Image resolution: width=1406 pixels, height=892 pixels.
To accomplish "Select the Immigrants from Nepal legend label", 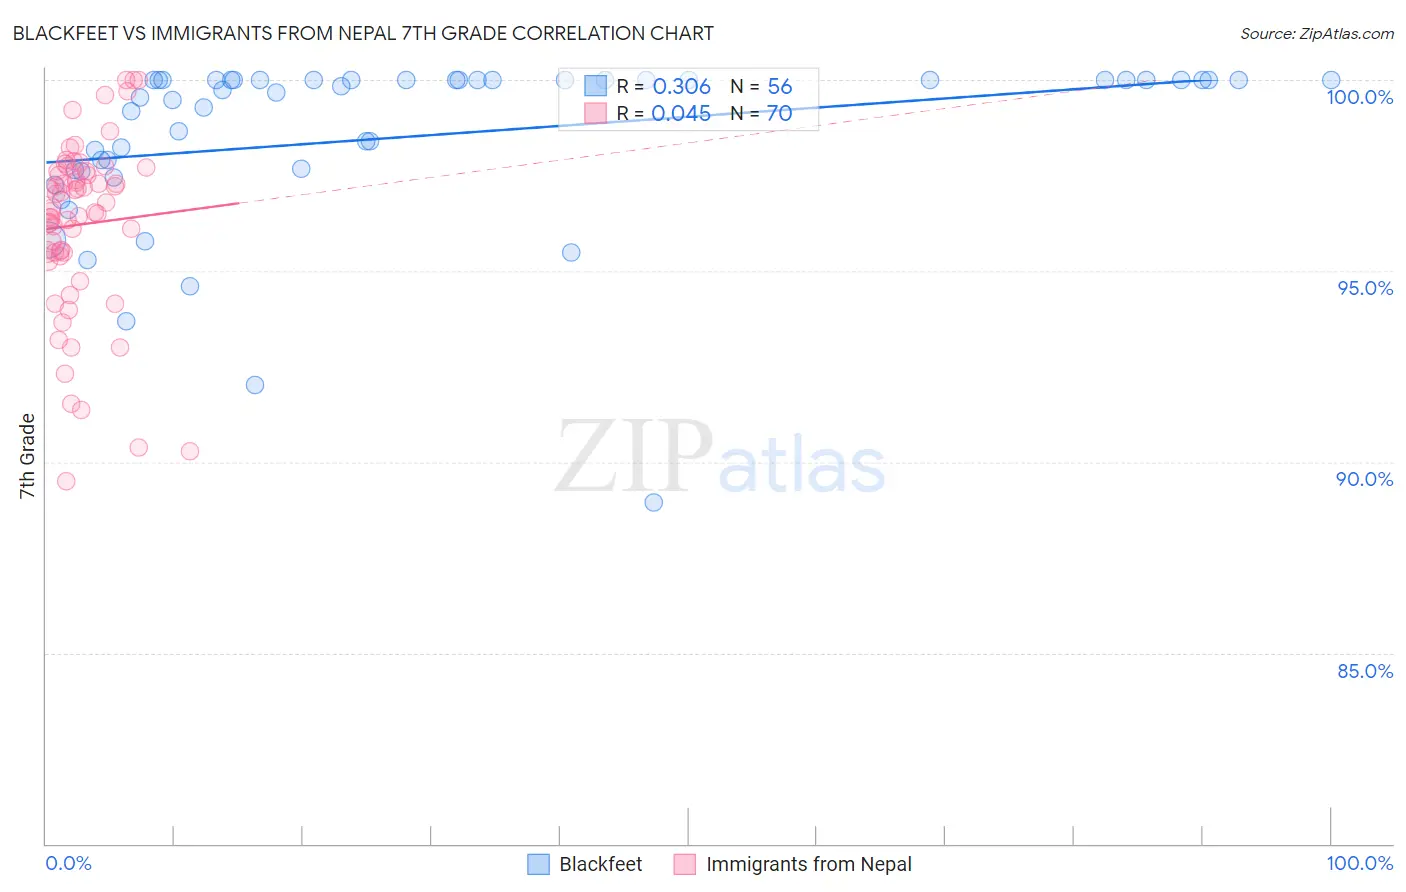I will (809, 864).
